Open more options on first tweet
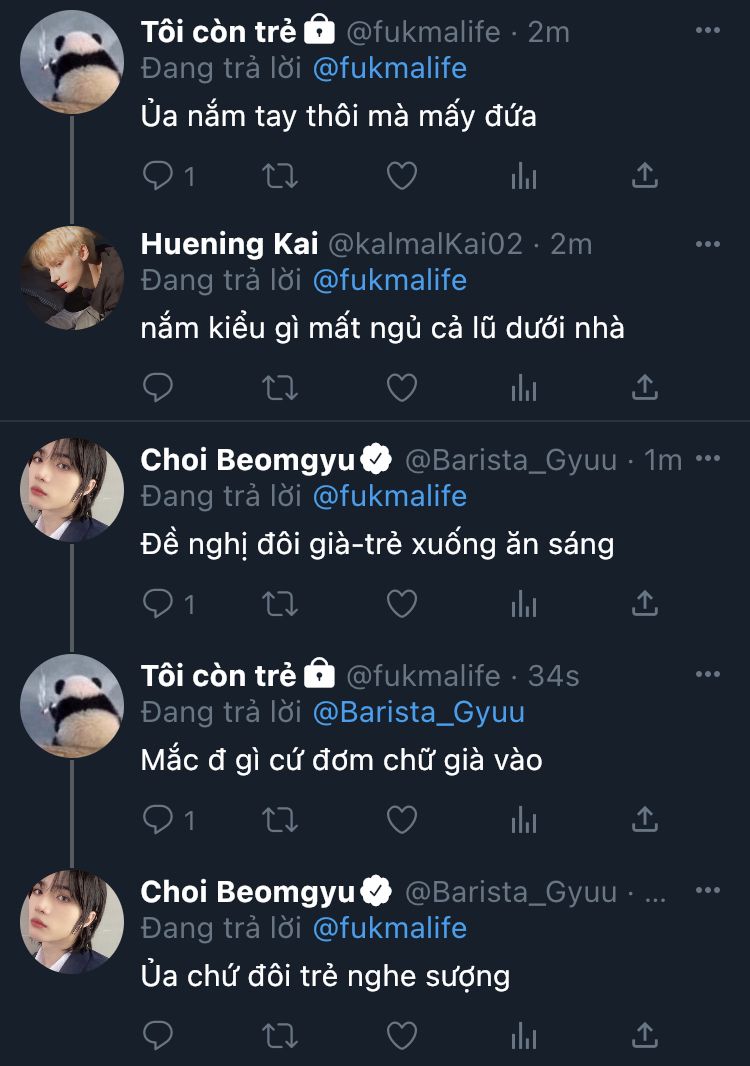The height and width of the screenshot is (1066, 750). (707, 32)
